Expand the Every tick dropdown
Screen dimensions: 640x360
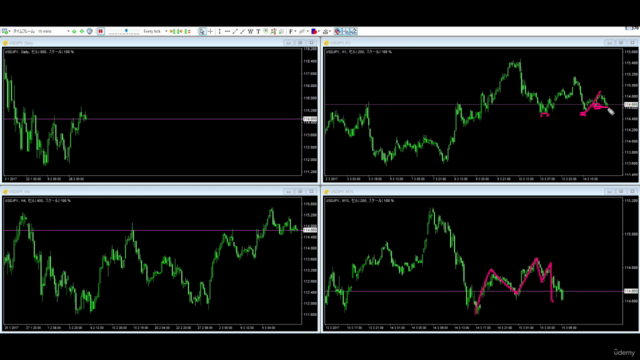(155, 31)
